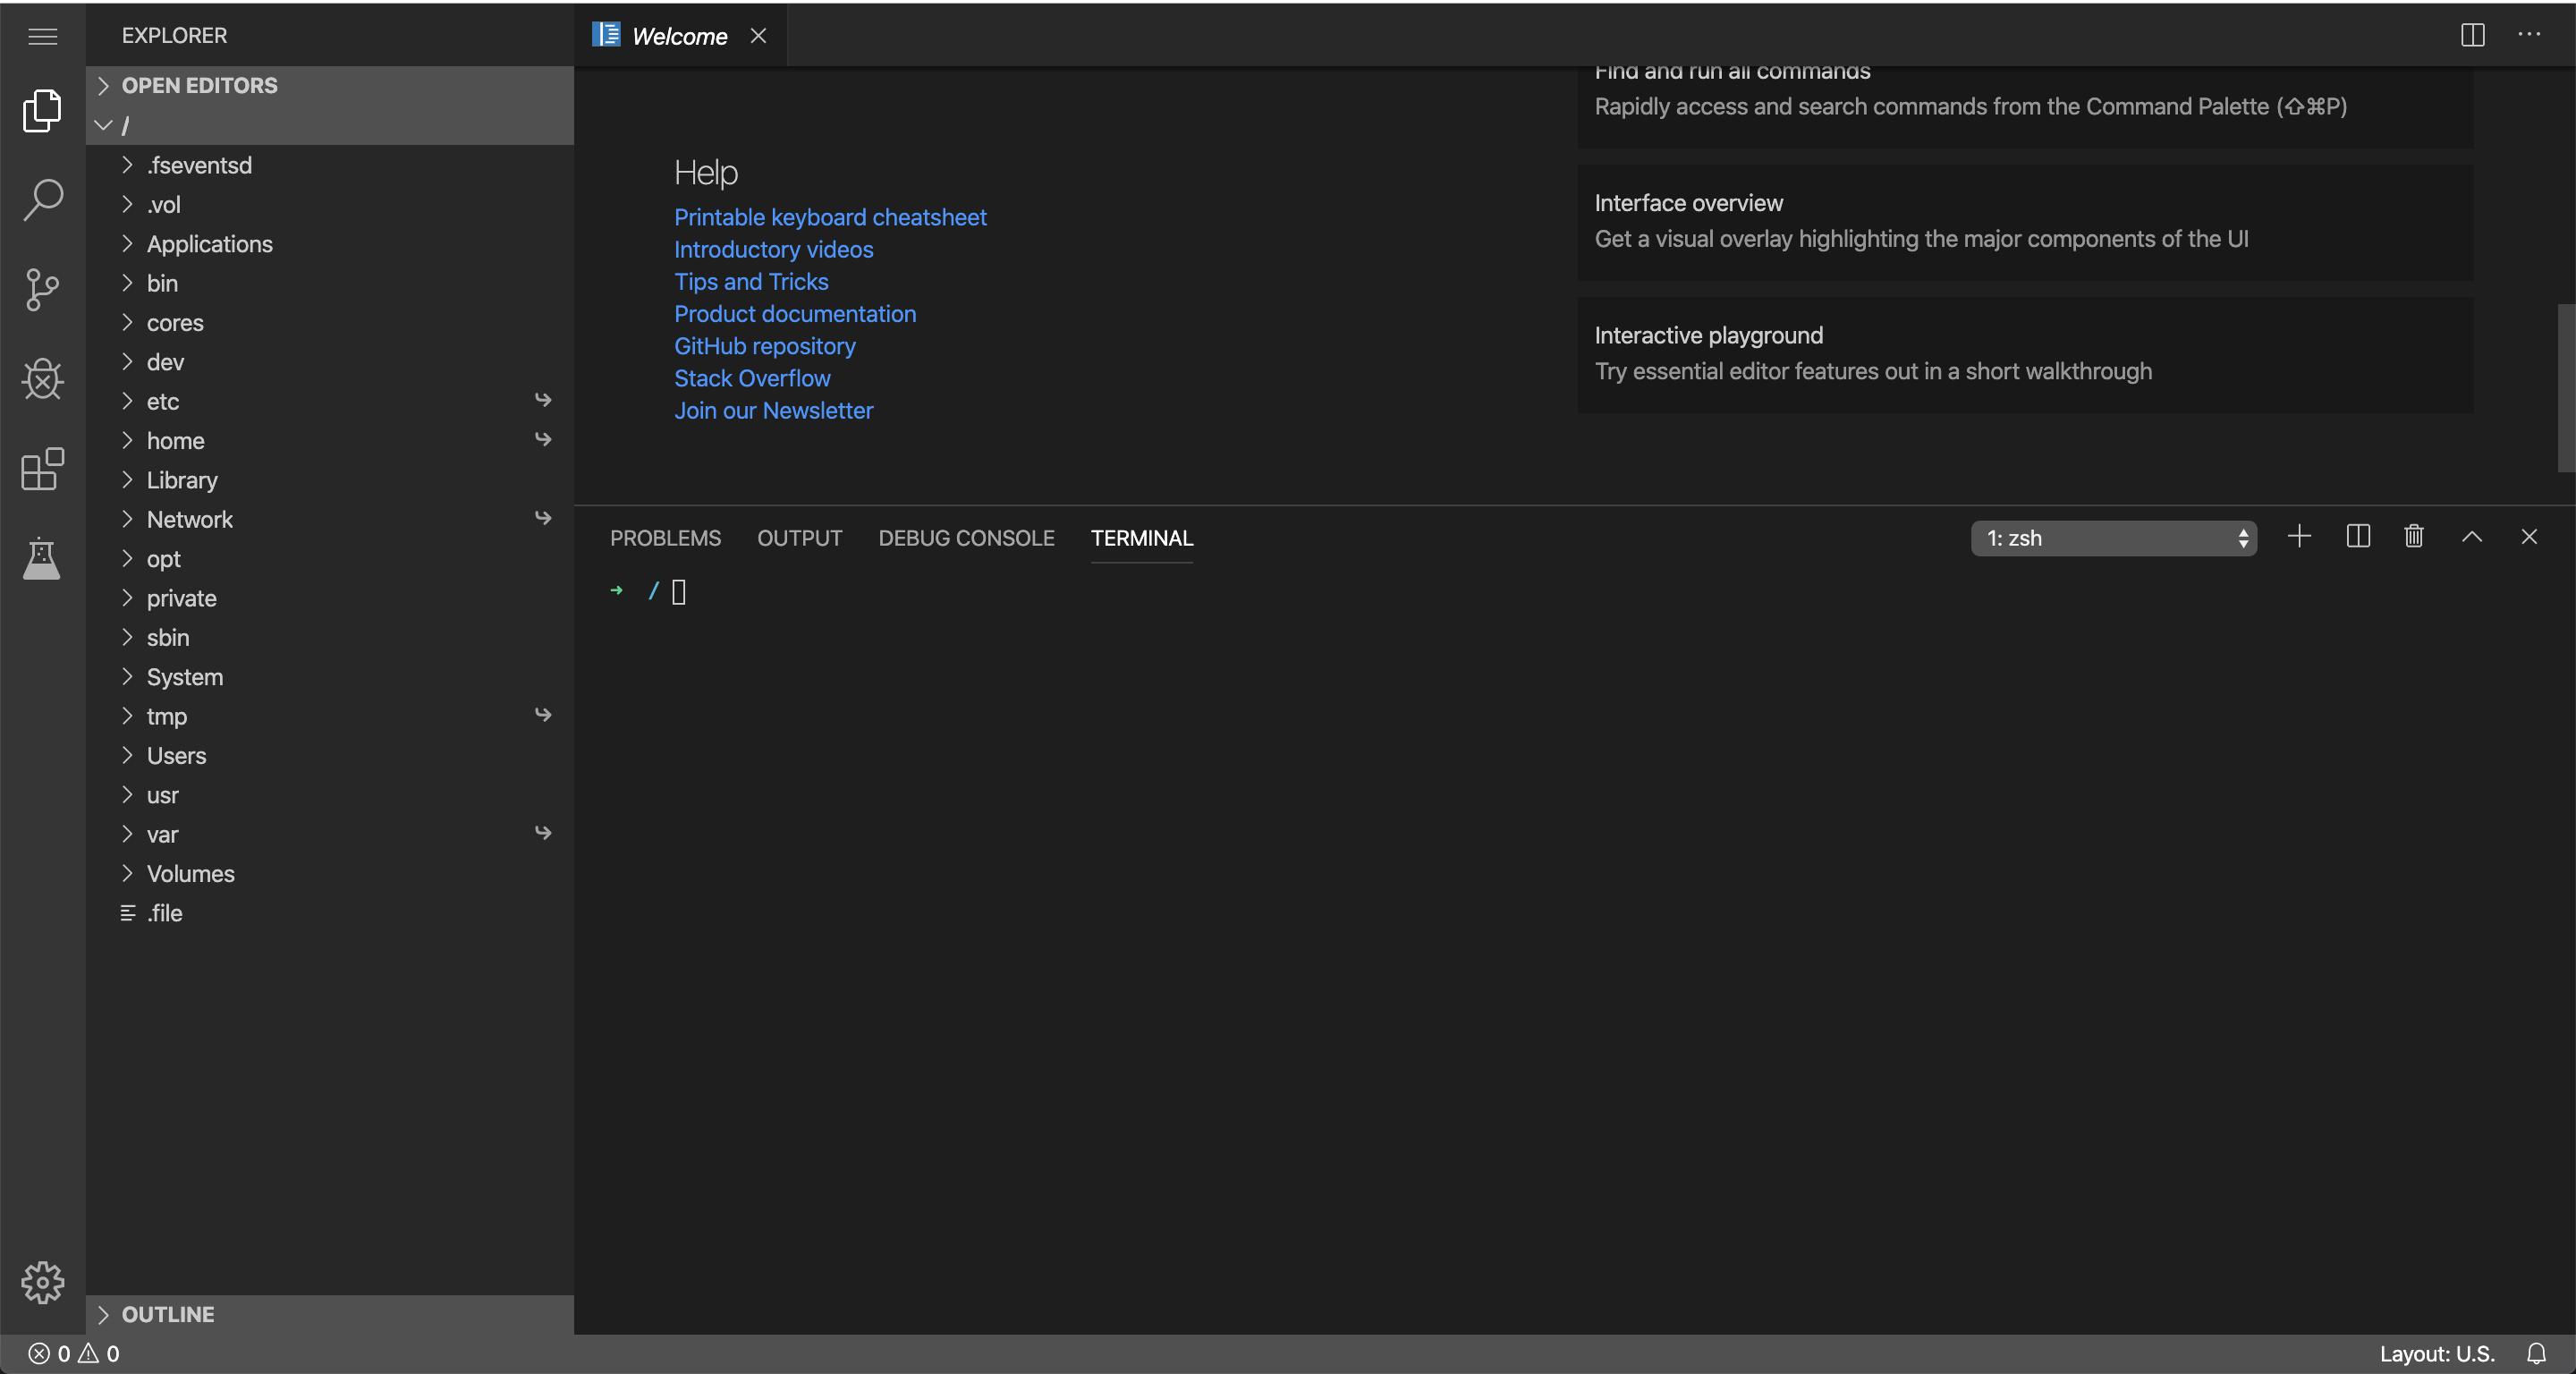This screenshot has height=1374, width=2576.
Task: Open editor More Actions ellipsis
Action: pos(2529,34)
